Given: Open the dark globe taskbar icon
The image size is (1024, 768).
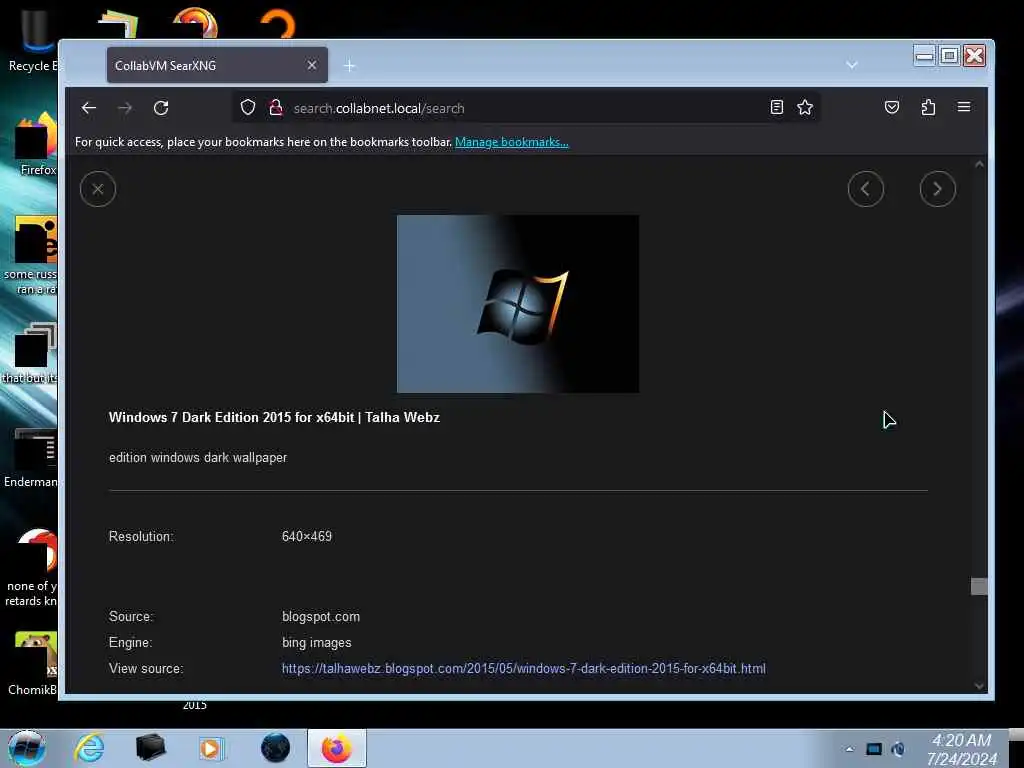Looking at the screenshot, I should [275, 748].
